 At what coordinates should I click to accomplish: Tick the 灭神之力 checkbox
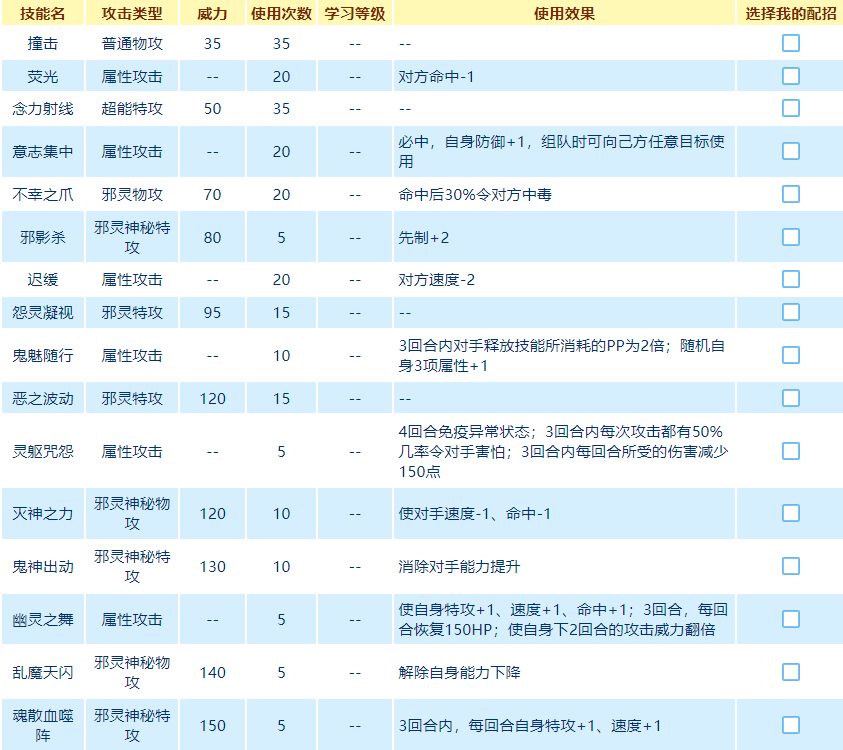click(790, 513)
